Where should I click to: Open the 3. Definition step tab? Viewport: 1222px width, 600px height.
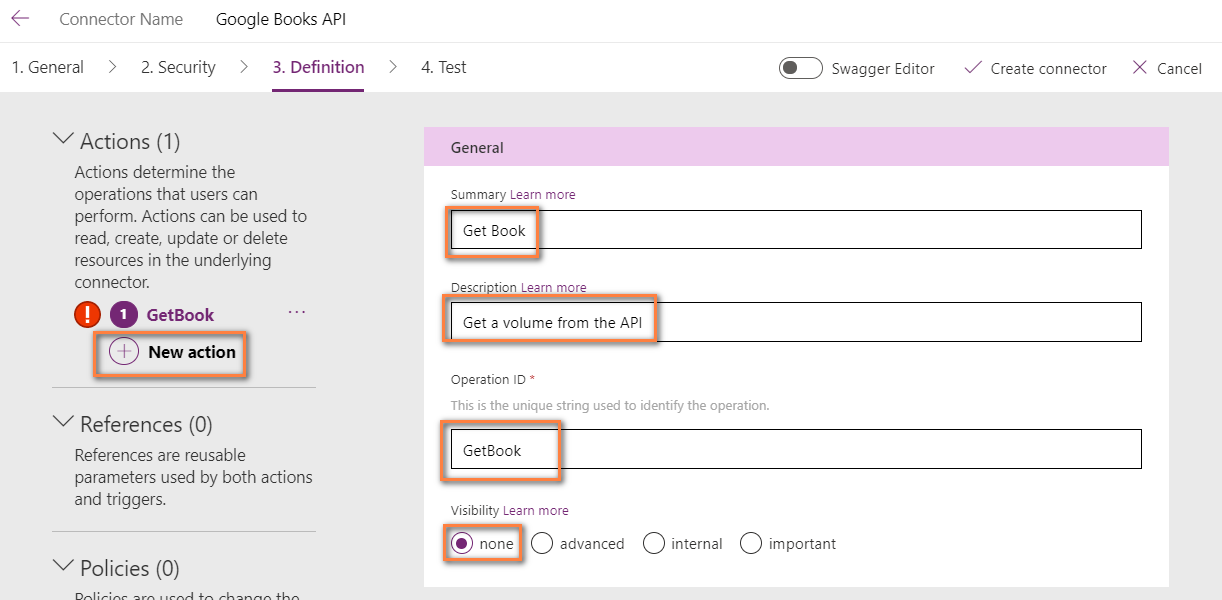(318, 67)
